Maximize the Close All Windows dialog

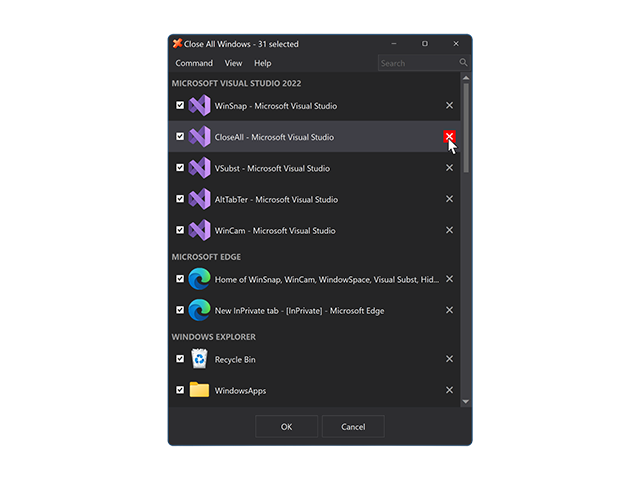point(425,43)
